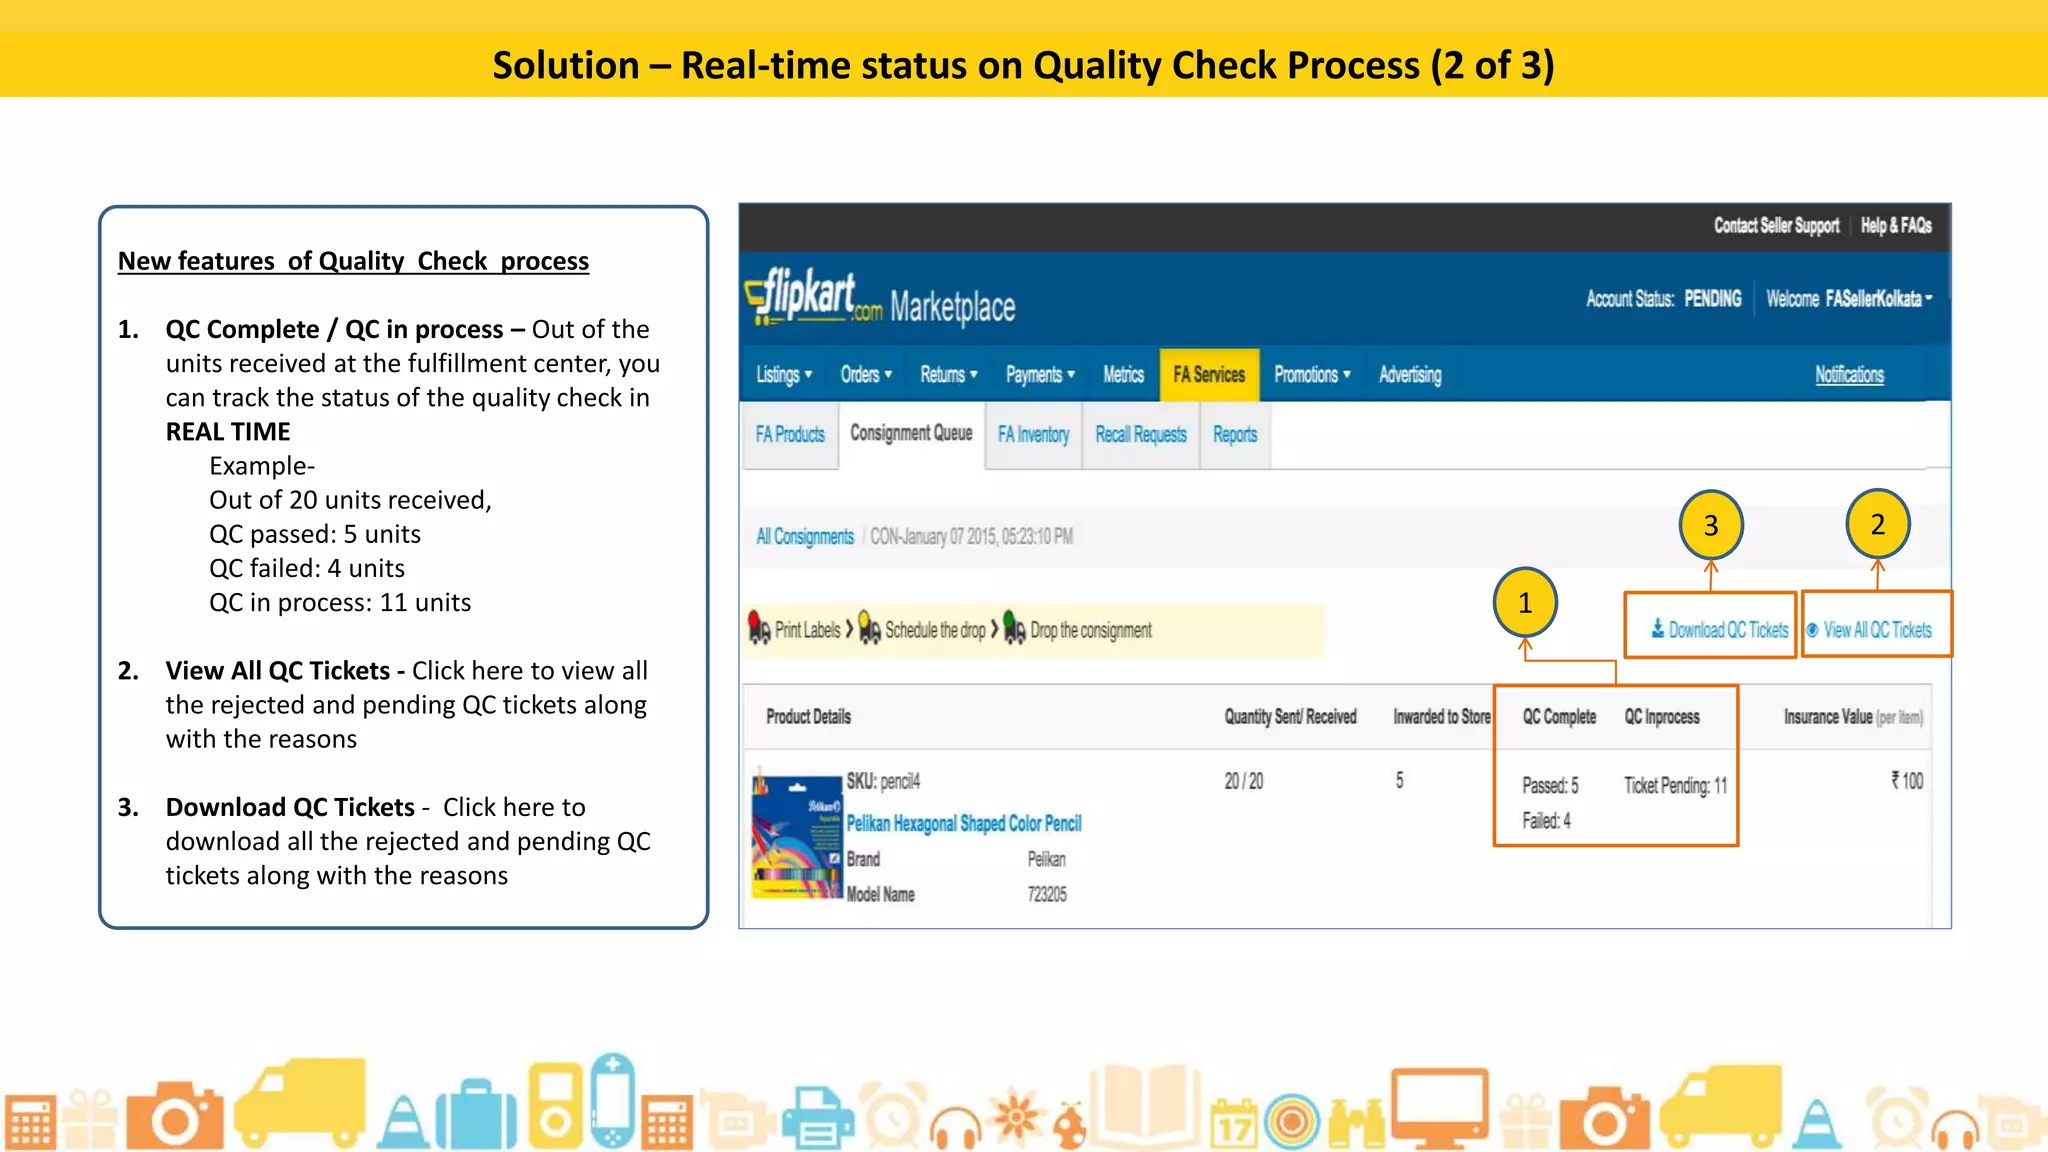2048x1152 pixels.
Task: Click the Flipkart Marketplace logo
Action: click(x=880, y=300)
